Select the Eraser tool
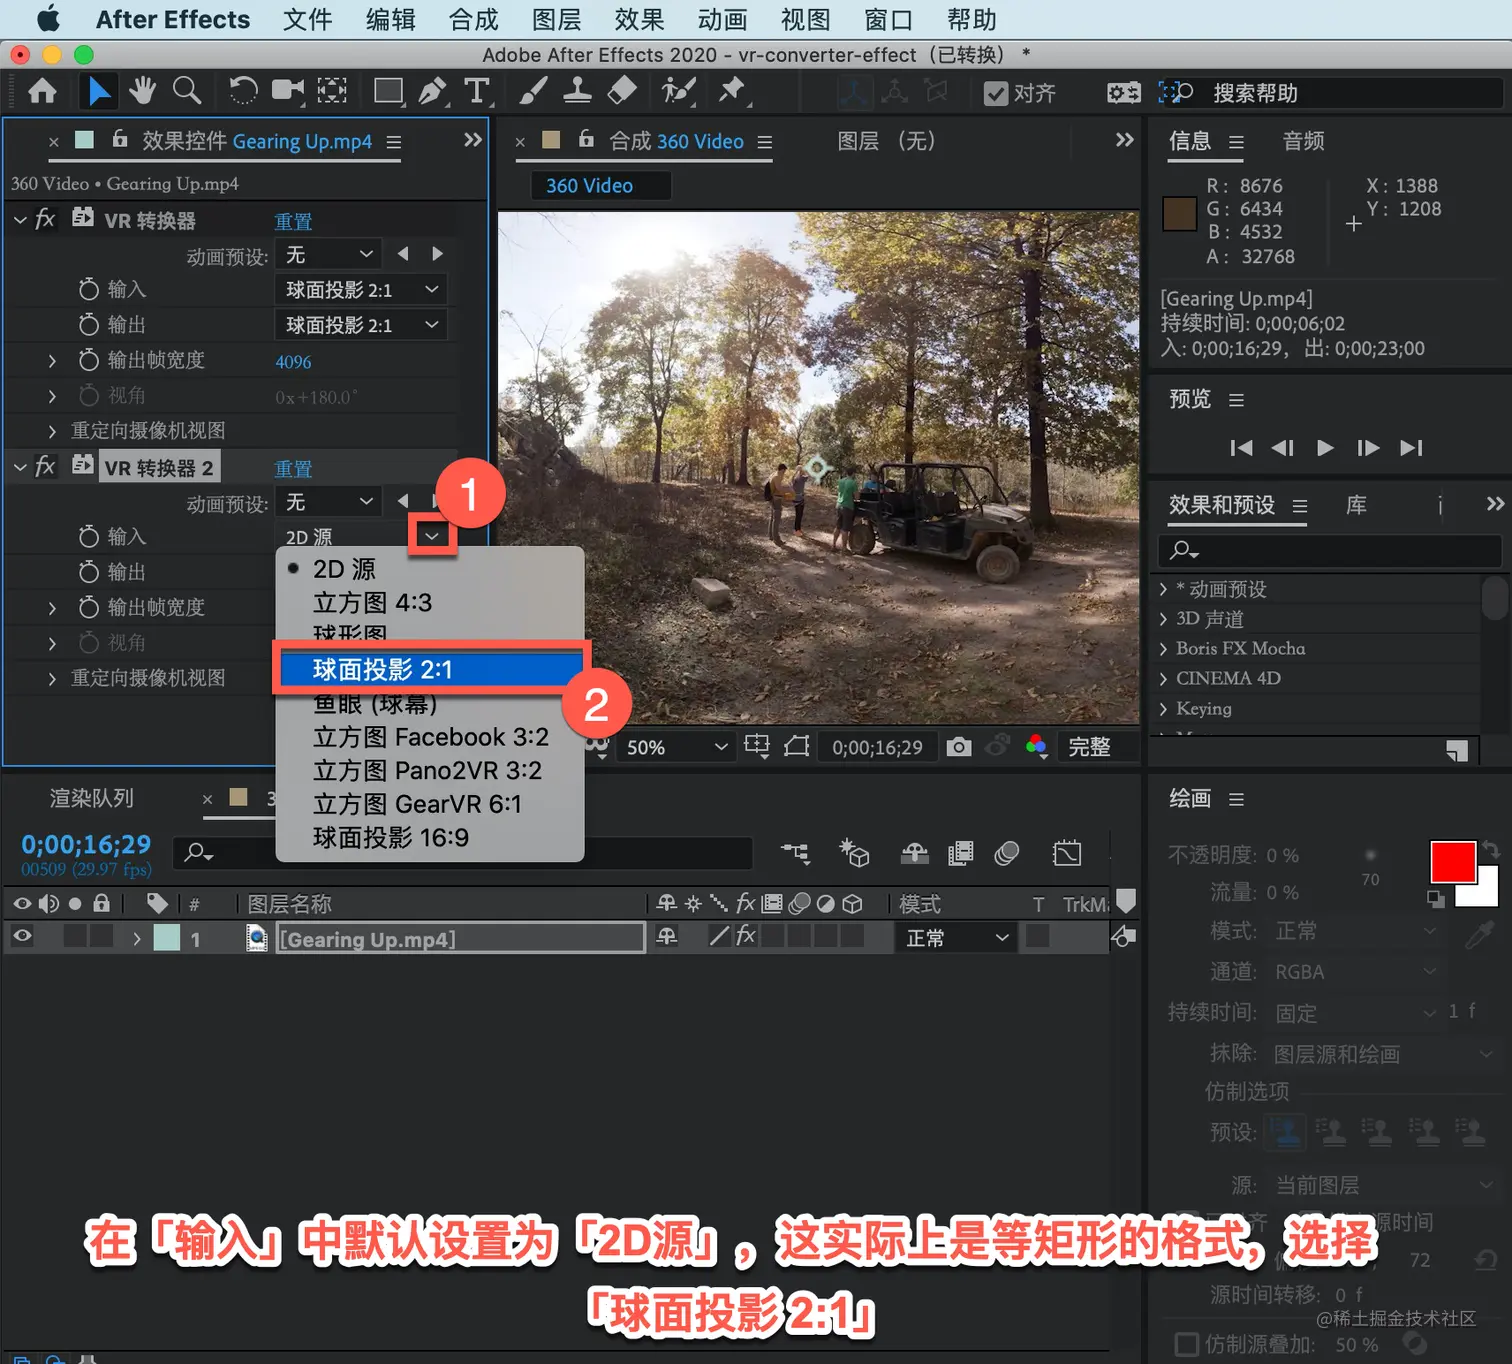Screen dimensions: 1512x1364 (622, 92)
